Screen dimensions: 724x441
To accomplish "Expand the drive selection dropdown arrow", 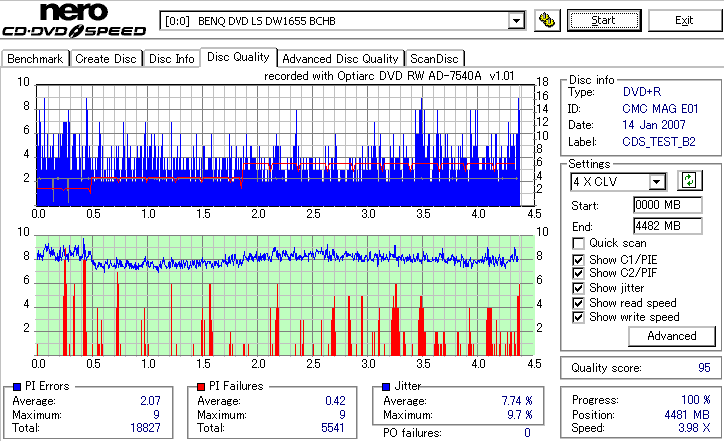I will pos(516,21).
